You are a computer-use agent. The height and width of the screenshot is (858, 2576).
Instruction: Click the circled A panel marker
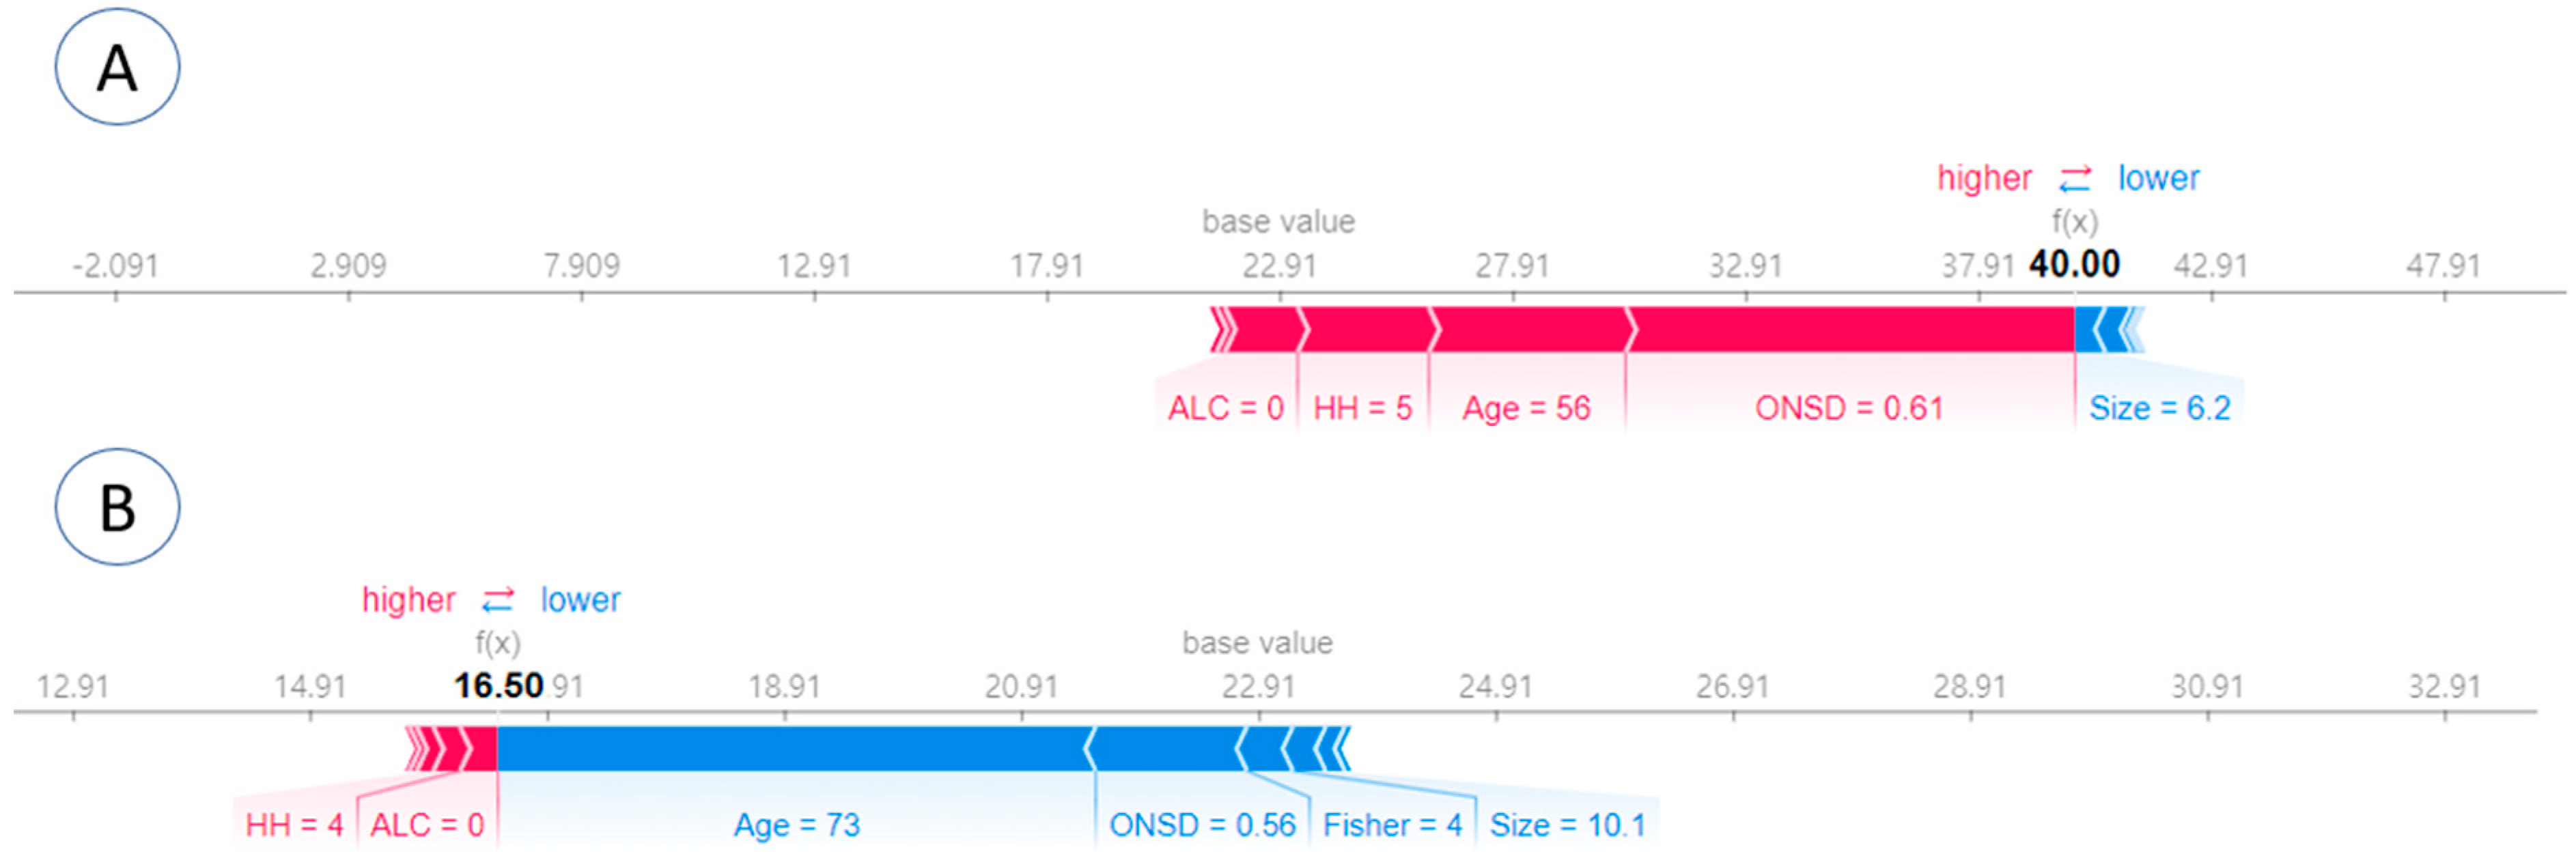117,68
